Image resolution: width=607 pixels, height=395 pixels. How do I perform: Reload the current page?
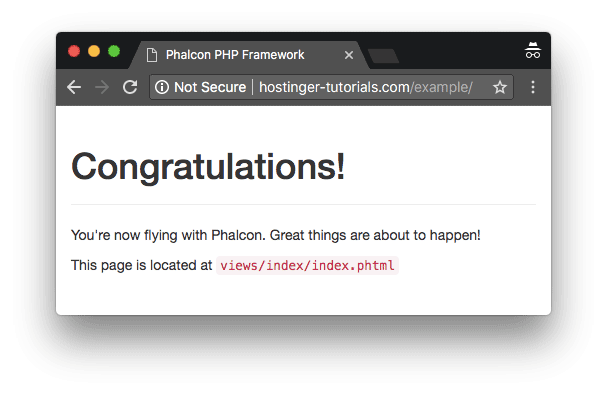pyautogui.click(x=130, y=87)
